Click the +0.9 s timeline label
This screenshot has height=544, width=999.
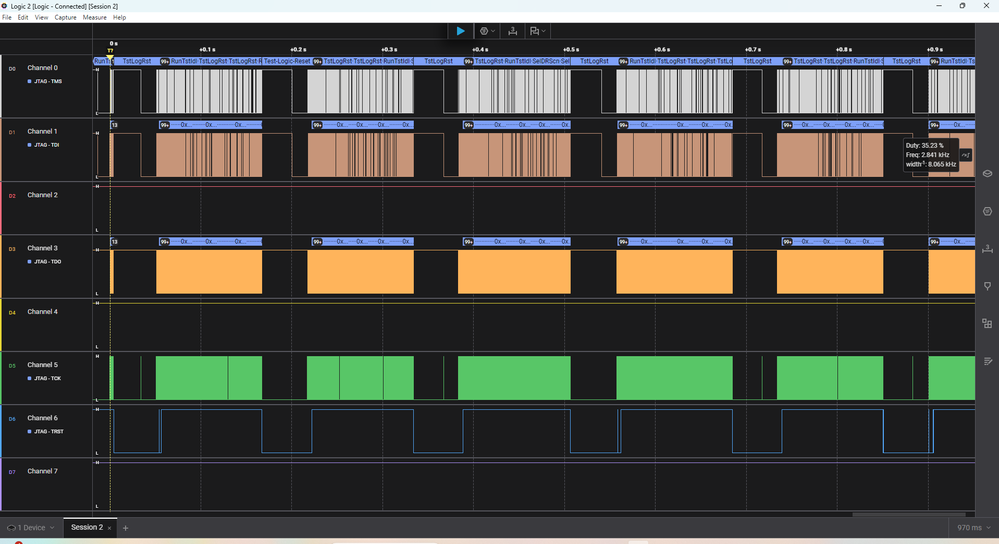pyautogui.click(x=934, y=49)
